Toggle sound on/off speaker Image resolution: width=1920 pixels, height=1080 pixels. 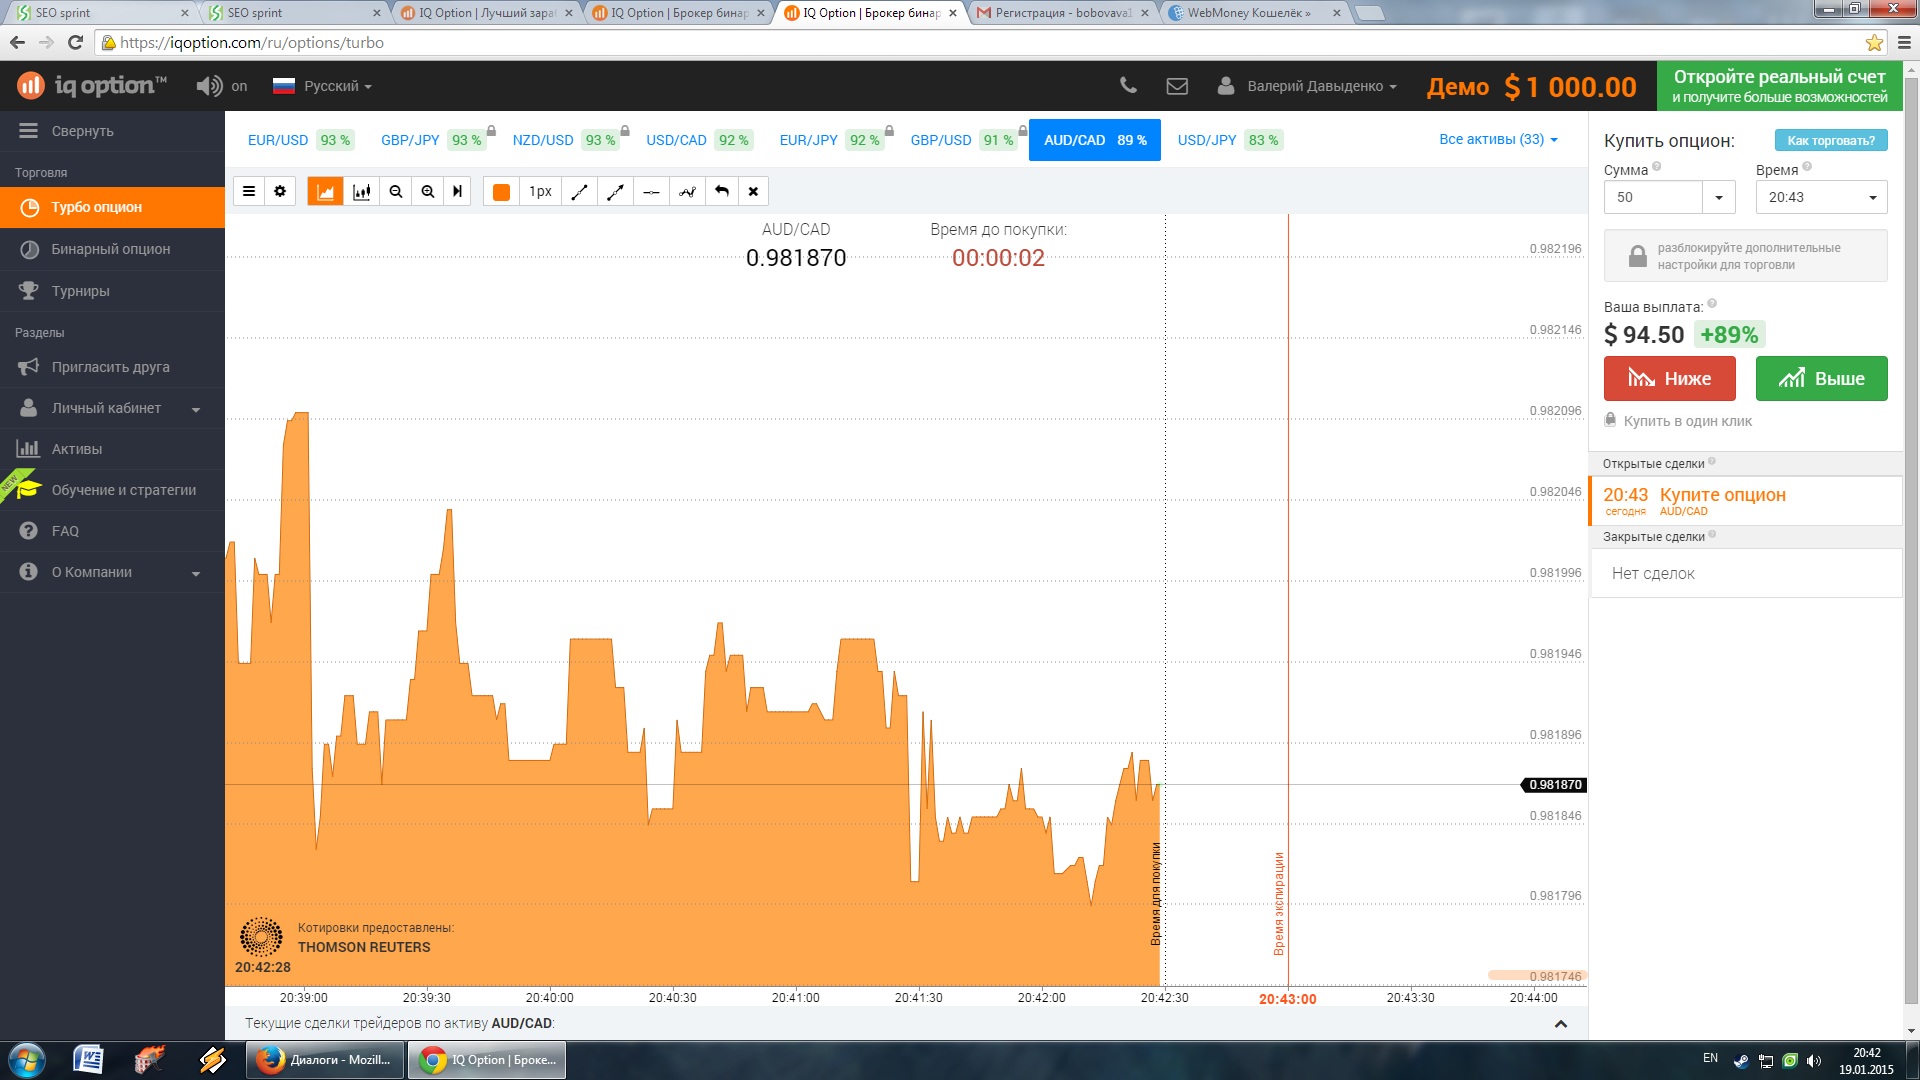coord(209,86)
